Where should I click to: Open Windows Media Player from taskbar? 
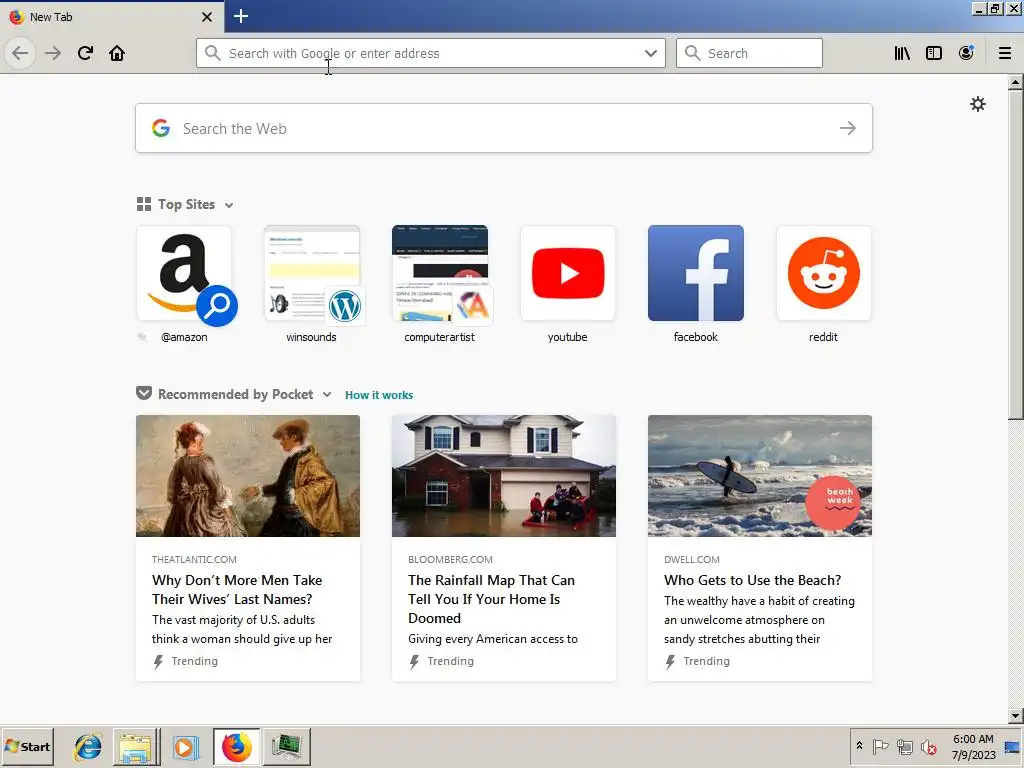point(185,746)
